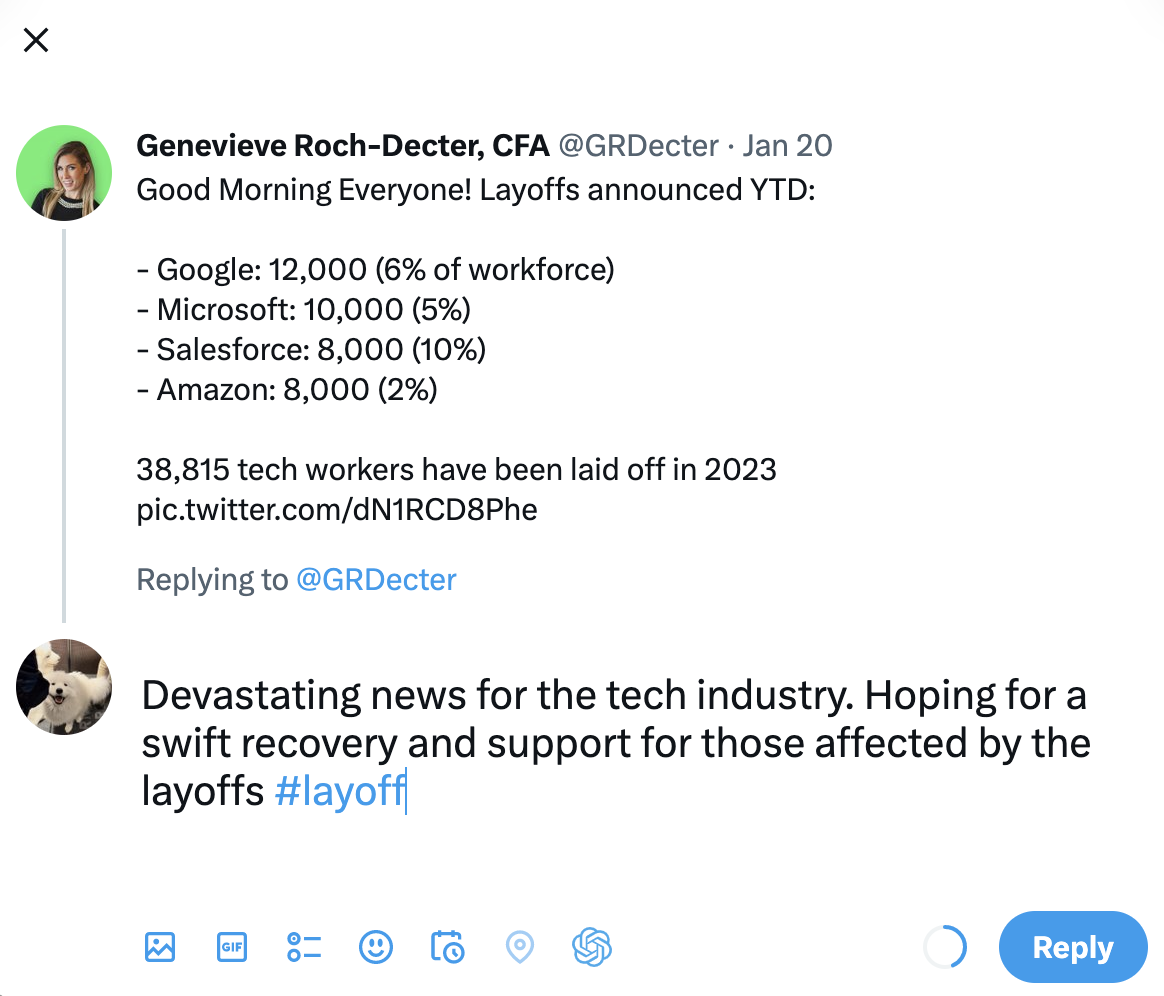Open the poll creation tool
The image size is (1164, 996).
[303, 946]
